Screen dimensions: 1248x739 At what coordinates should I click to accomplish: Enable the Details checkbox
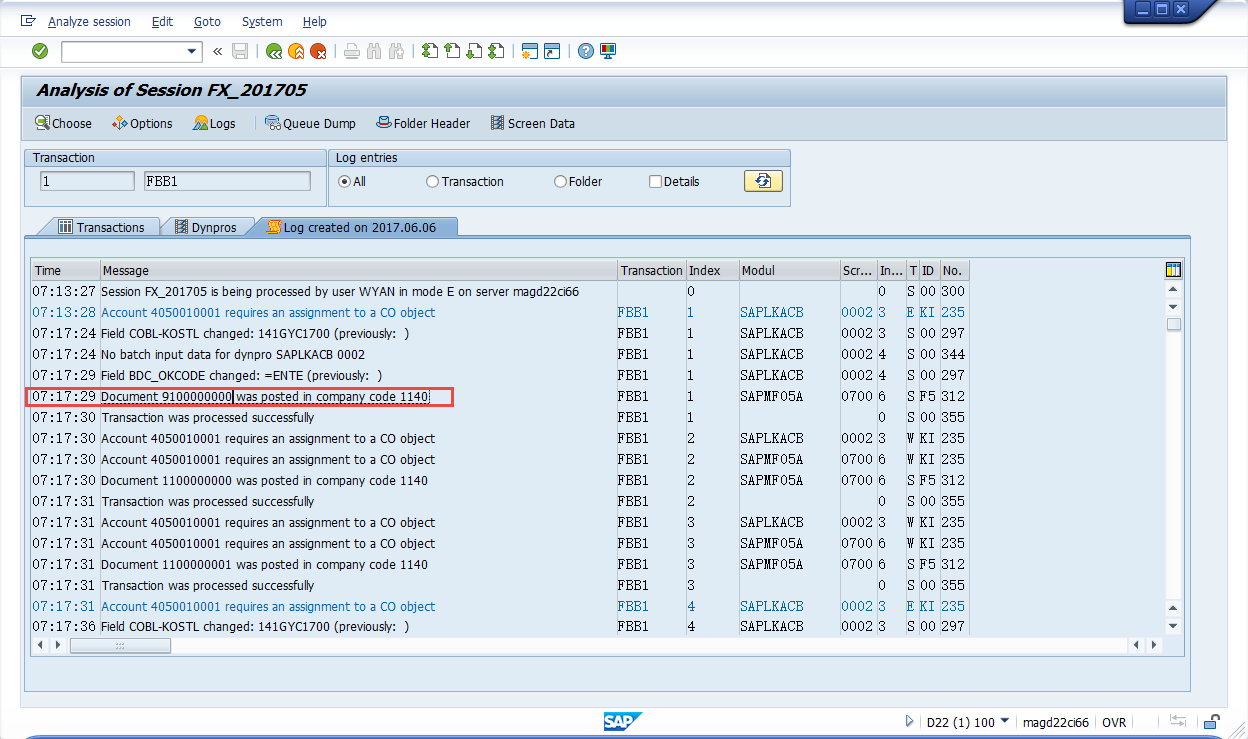pos(655,181)
